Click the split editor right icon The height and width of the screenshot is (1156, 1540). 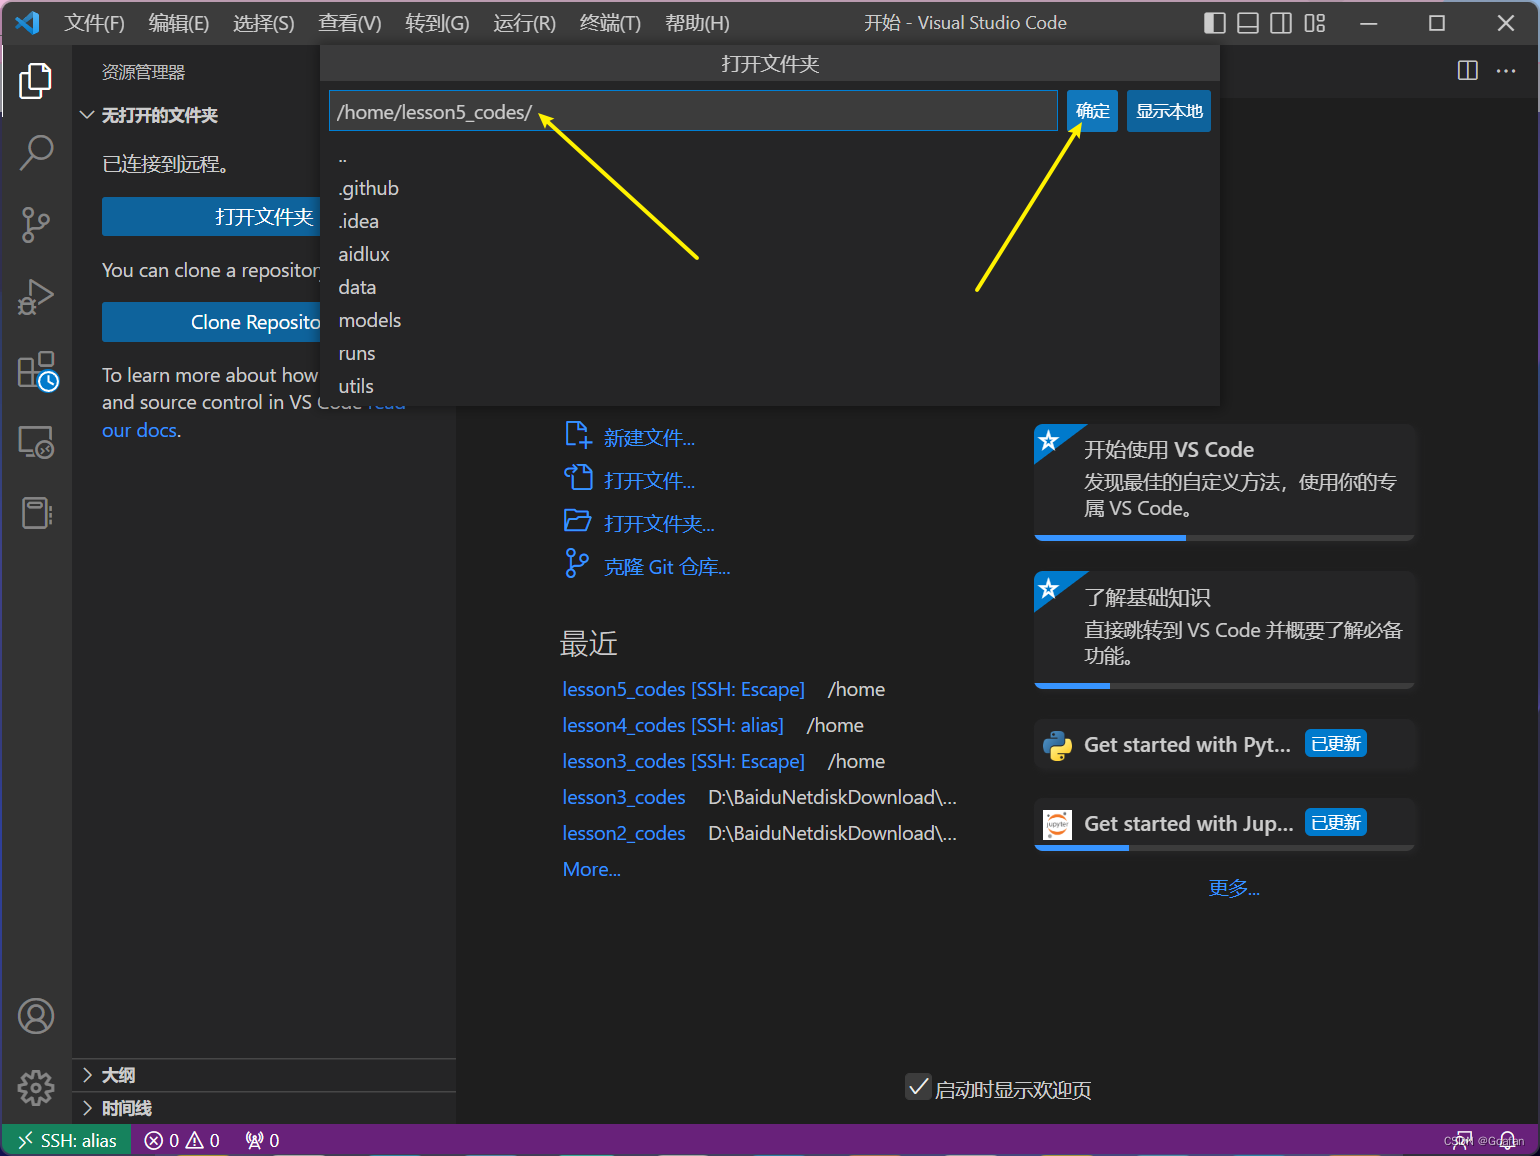pyautogui.click(x=1468, y=70)
